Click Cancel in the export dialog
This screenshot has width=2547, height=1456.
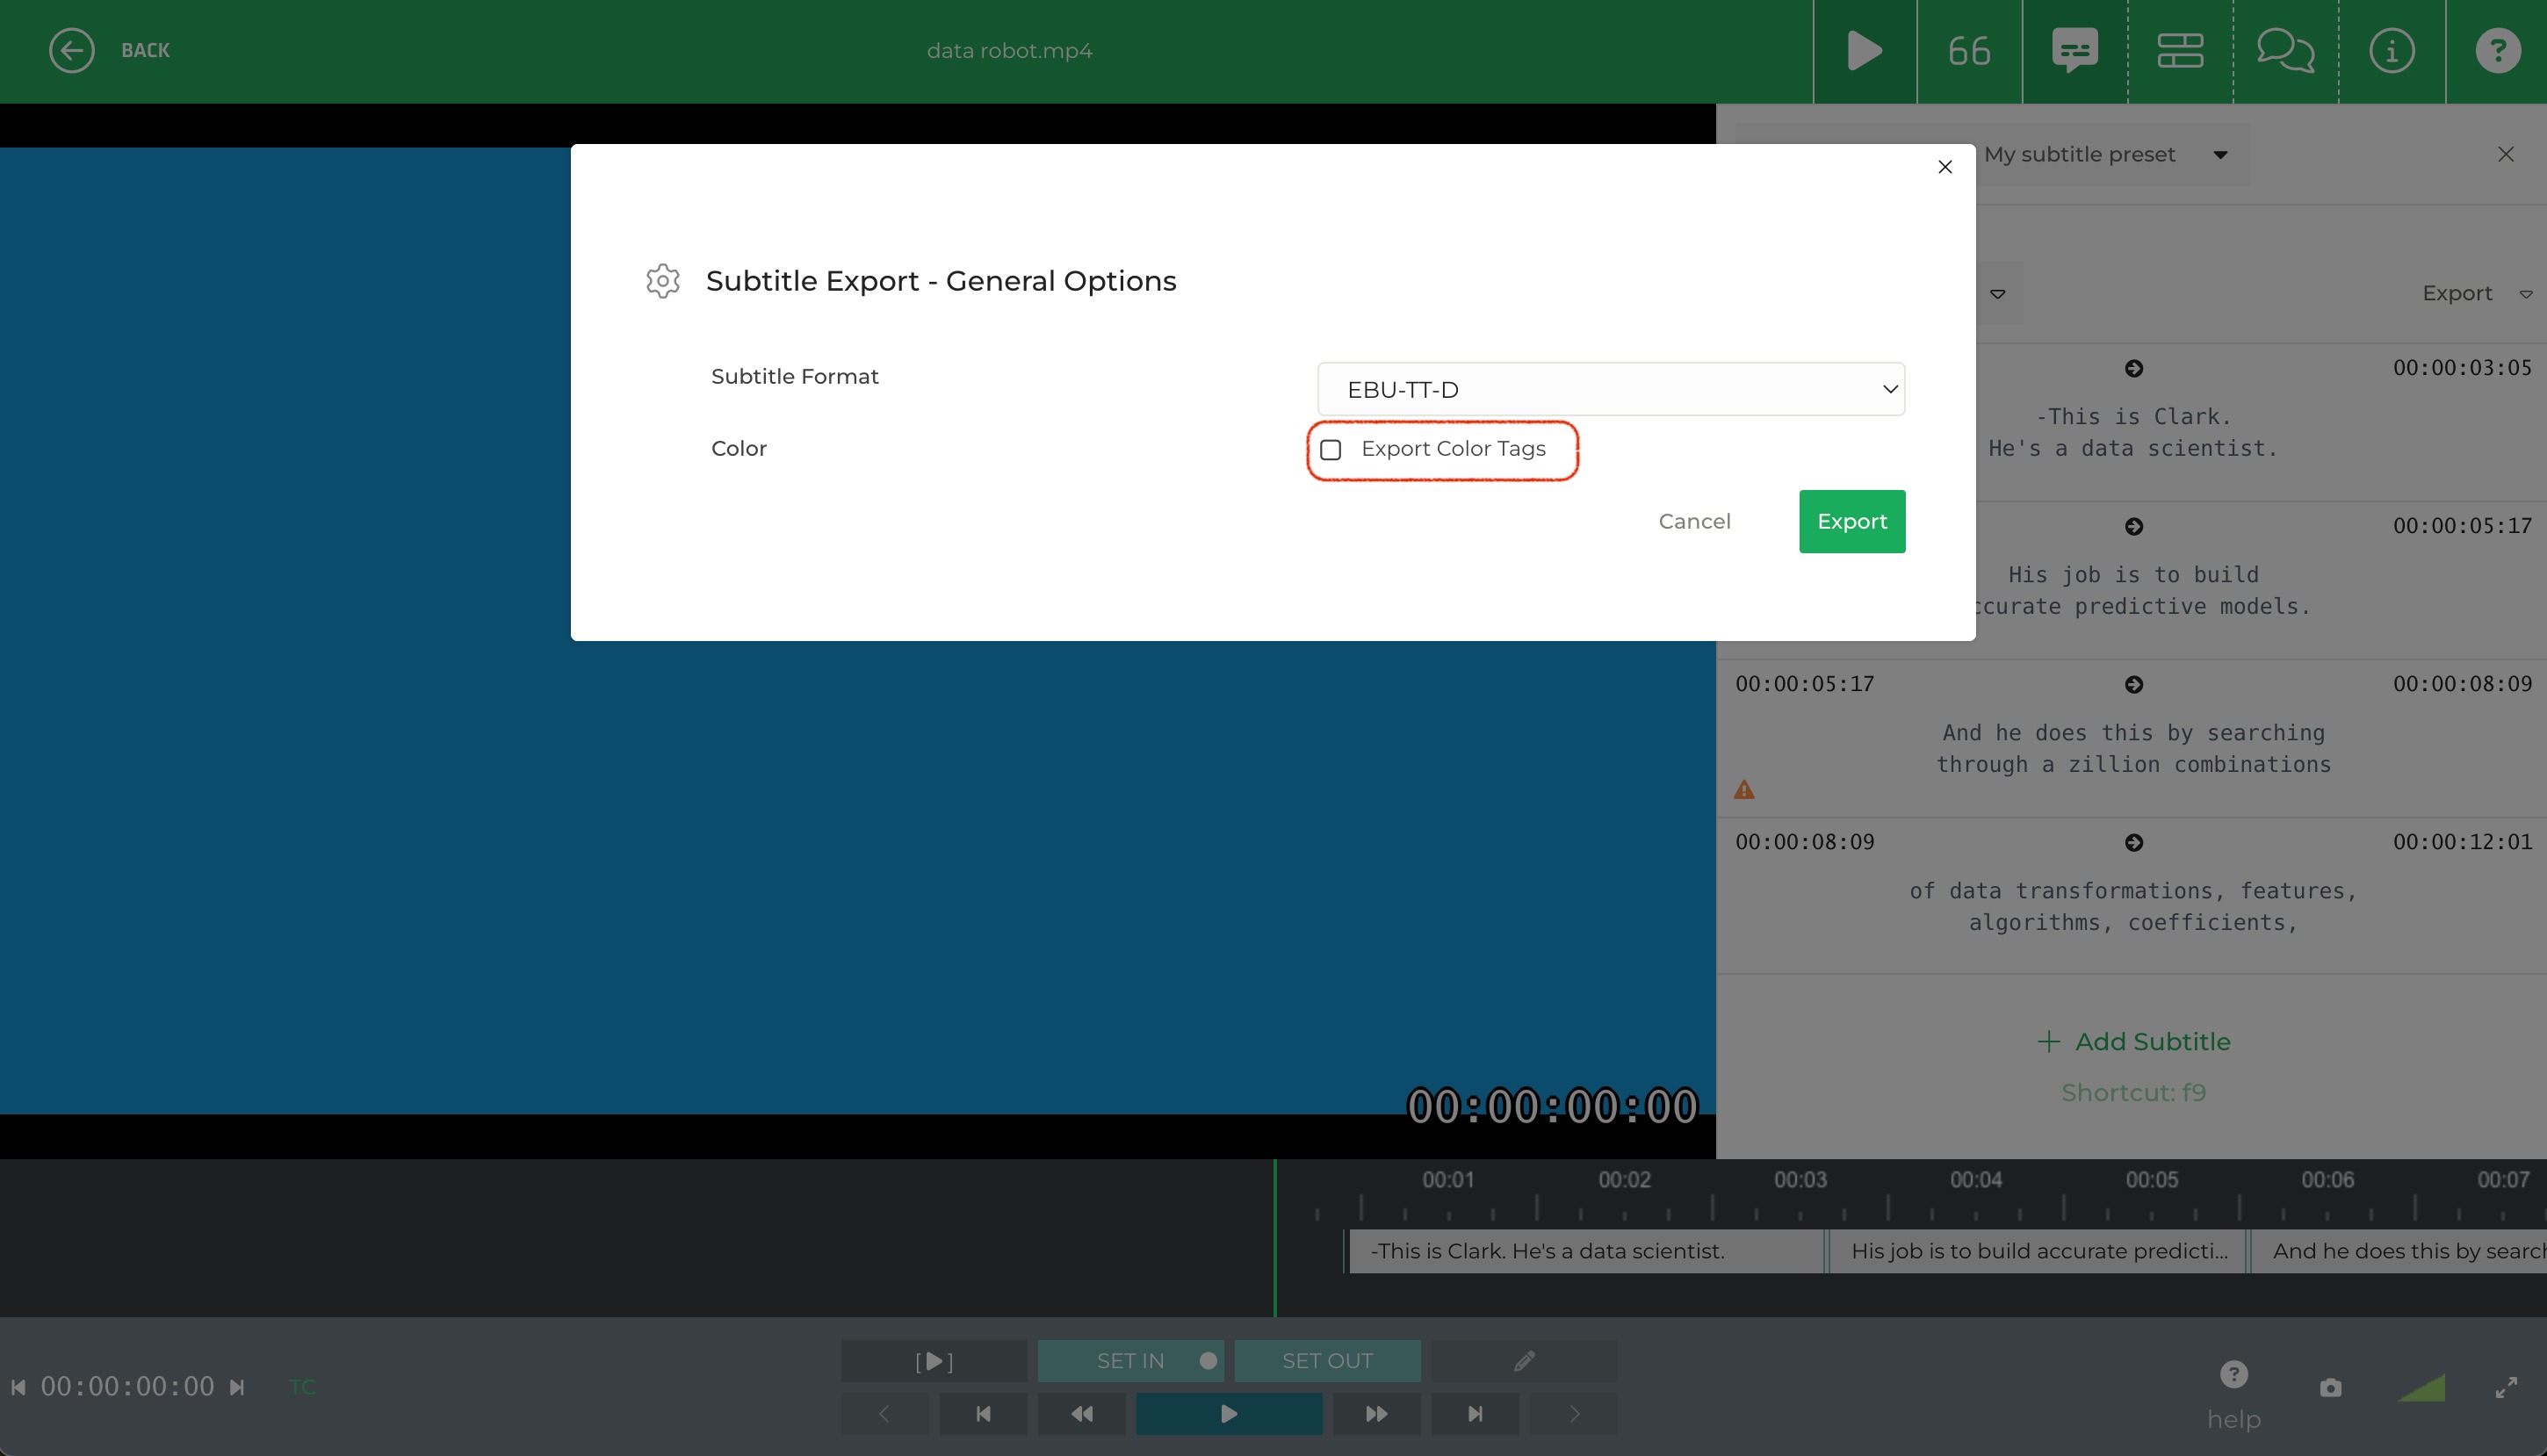(x=1694, y=521)
